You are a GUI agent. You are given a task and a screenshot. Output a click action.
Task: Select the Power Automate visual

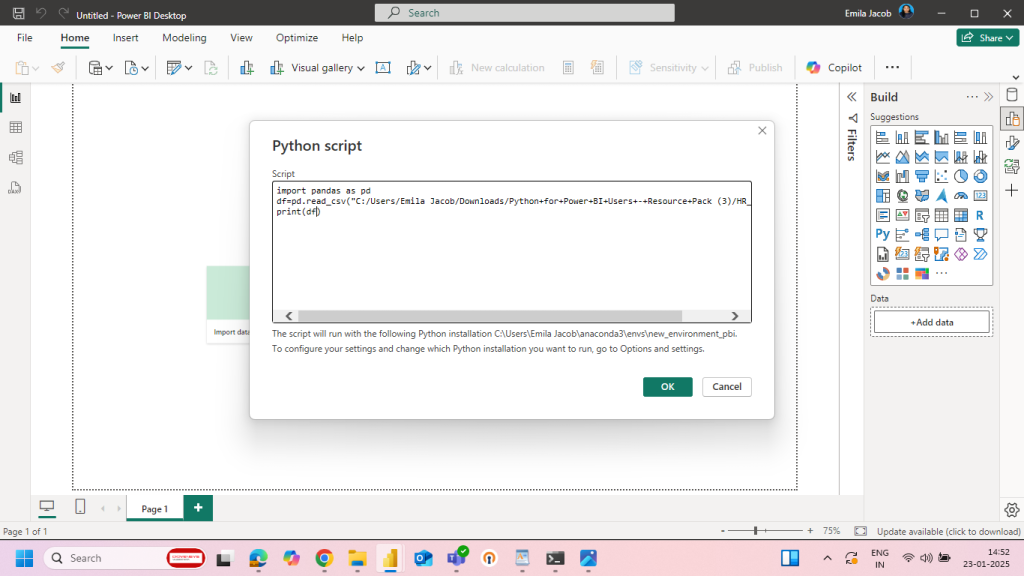tap(980, 254)
